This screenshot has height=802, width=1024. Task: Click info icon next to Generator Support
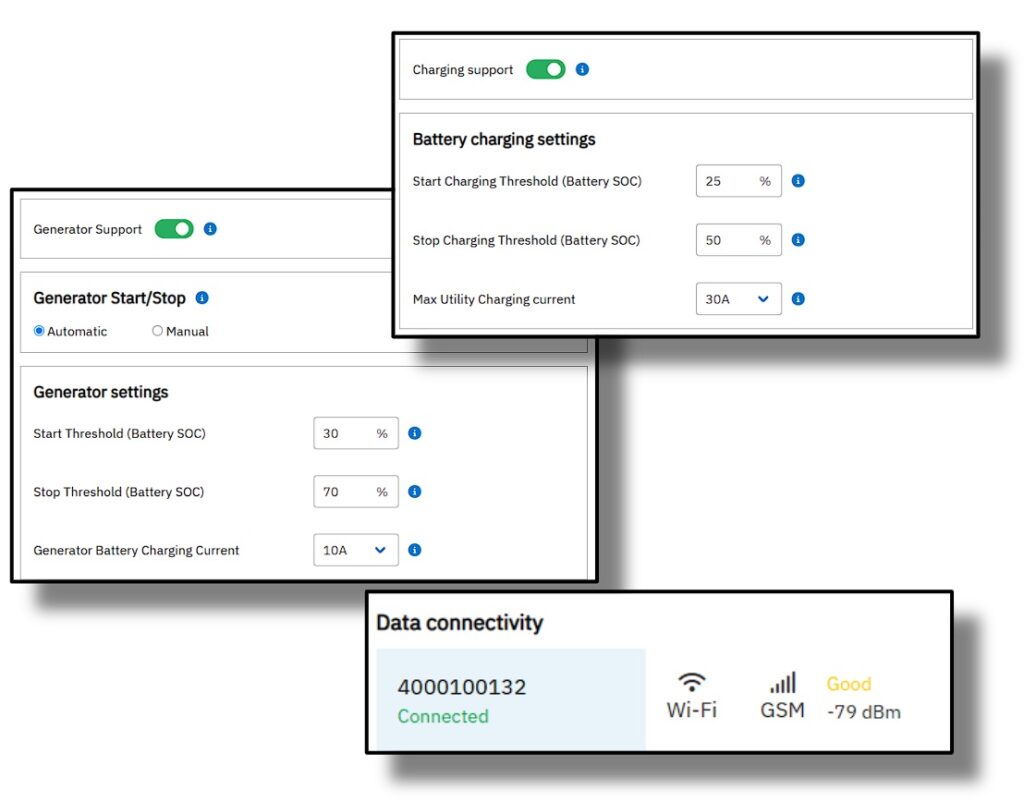(x=210, y=229)
